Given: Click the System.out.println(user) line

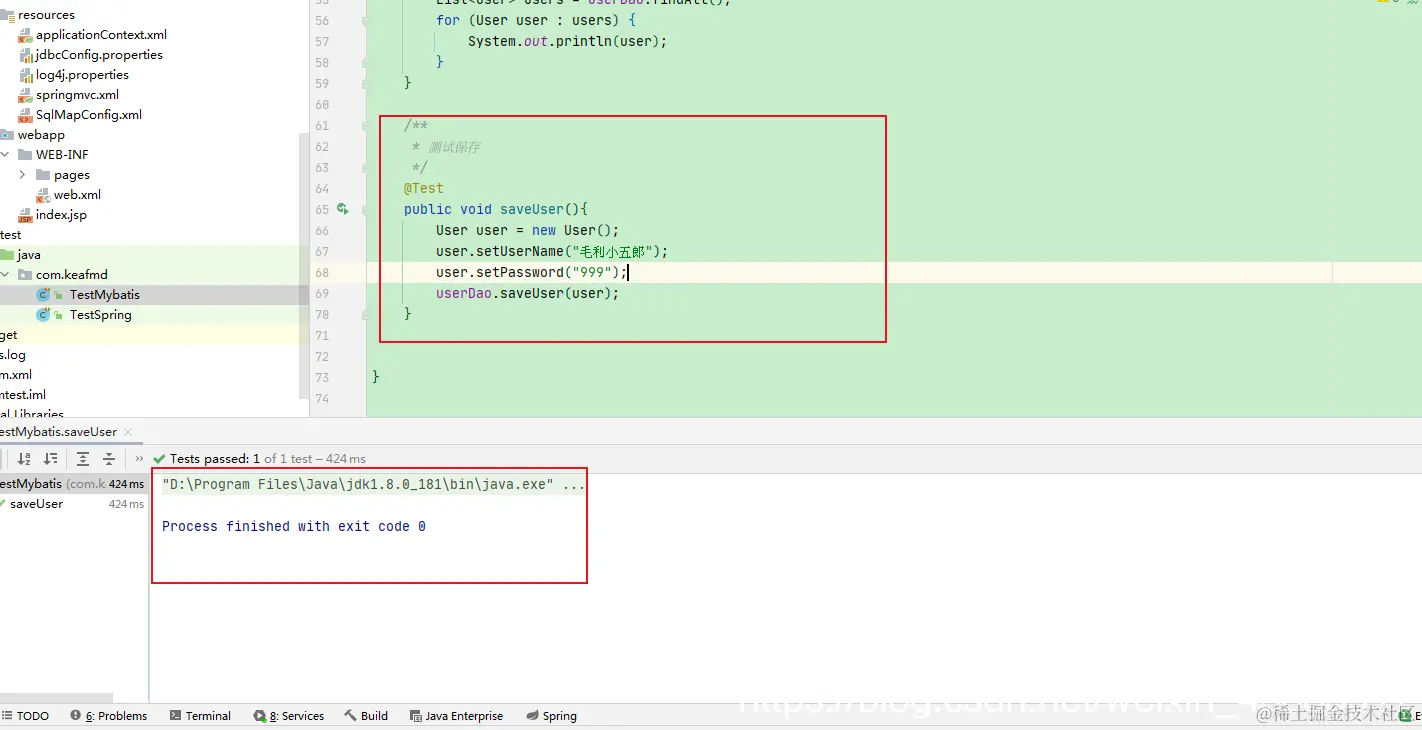Looking at the screenshot, I should coord(567,41).
